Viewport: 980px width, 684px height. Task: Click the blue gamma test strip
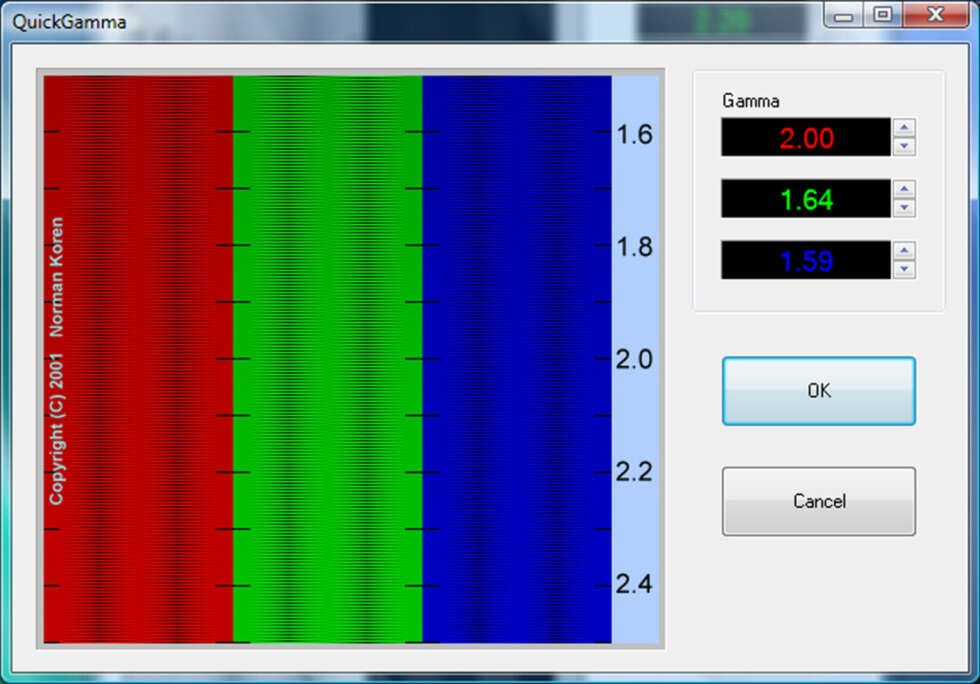pyautogui.click(x=517, y=360)
